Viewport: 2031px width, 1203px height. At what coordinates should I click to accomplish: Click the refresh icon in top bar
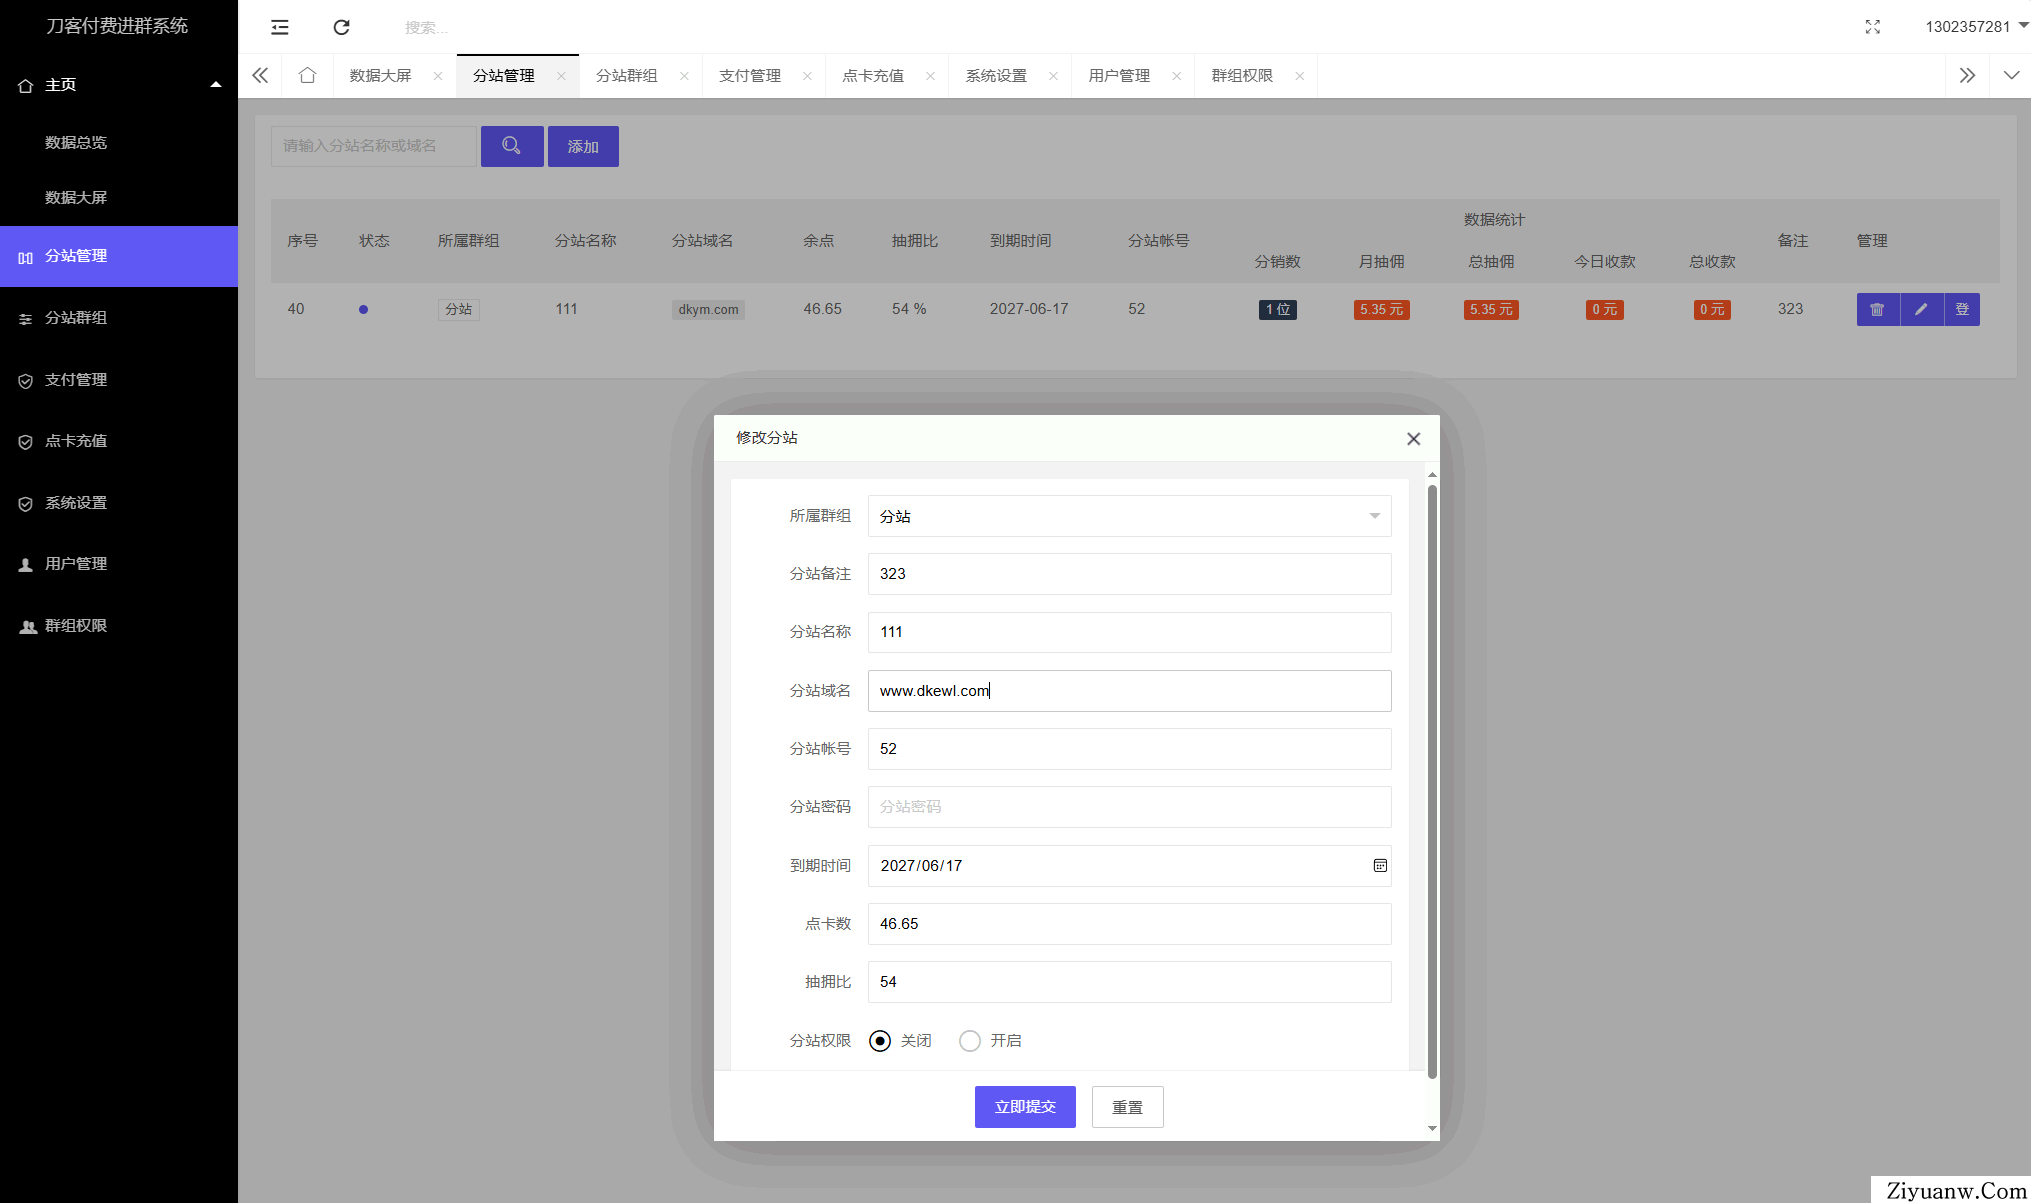click(341, 27)
